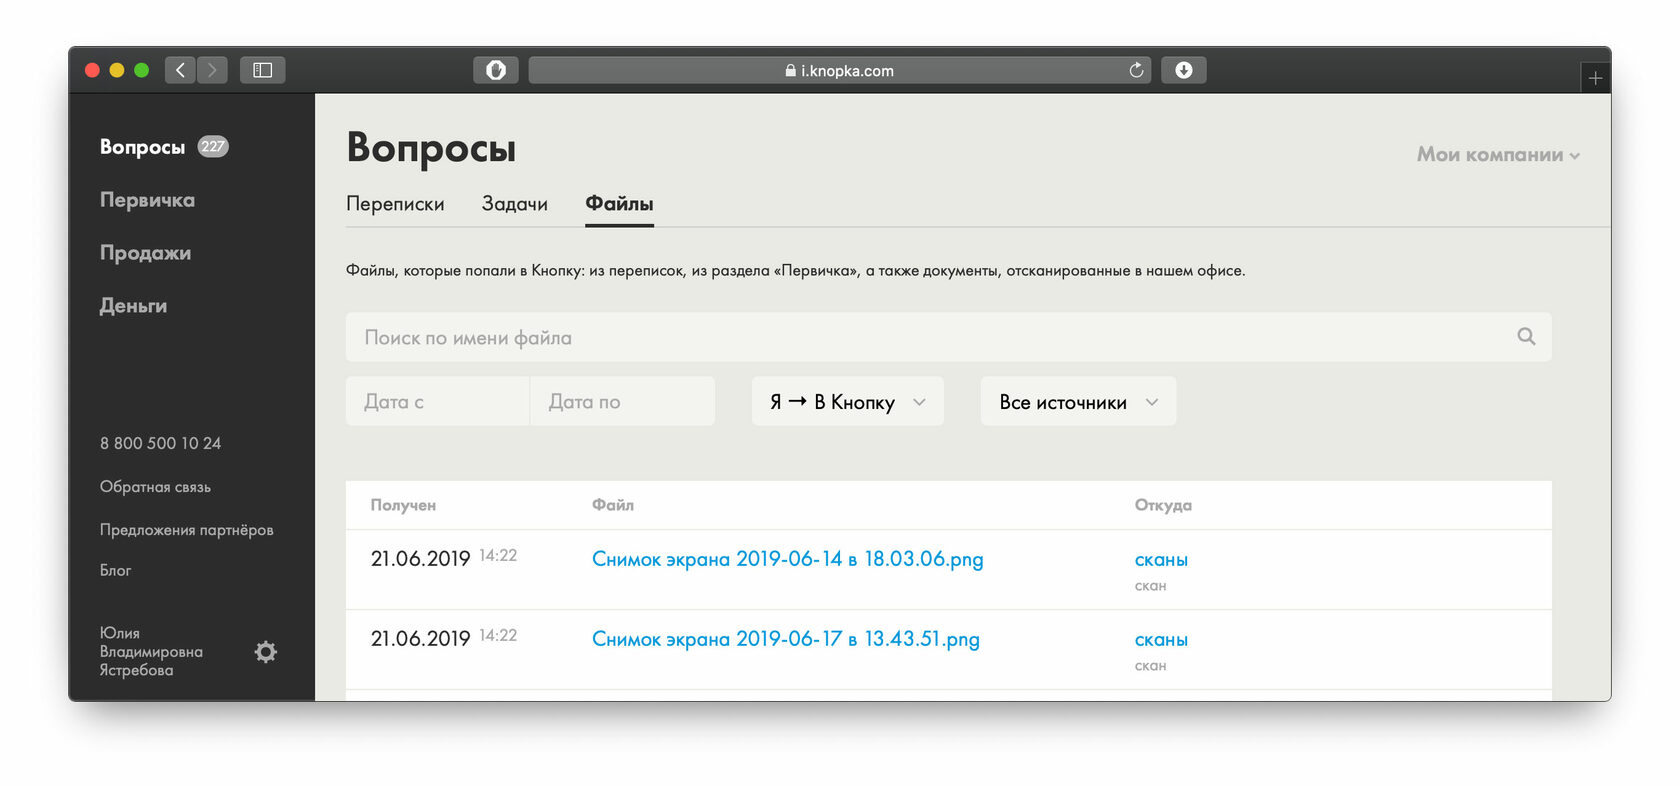Click the Вопросы page heading
The width and height of the screenshot is (1680, 786).
(431, 148)
